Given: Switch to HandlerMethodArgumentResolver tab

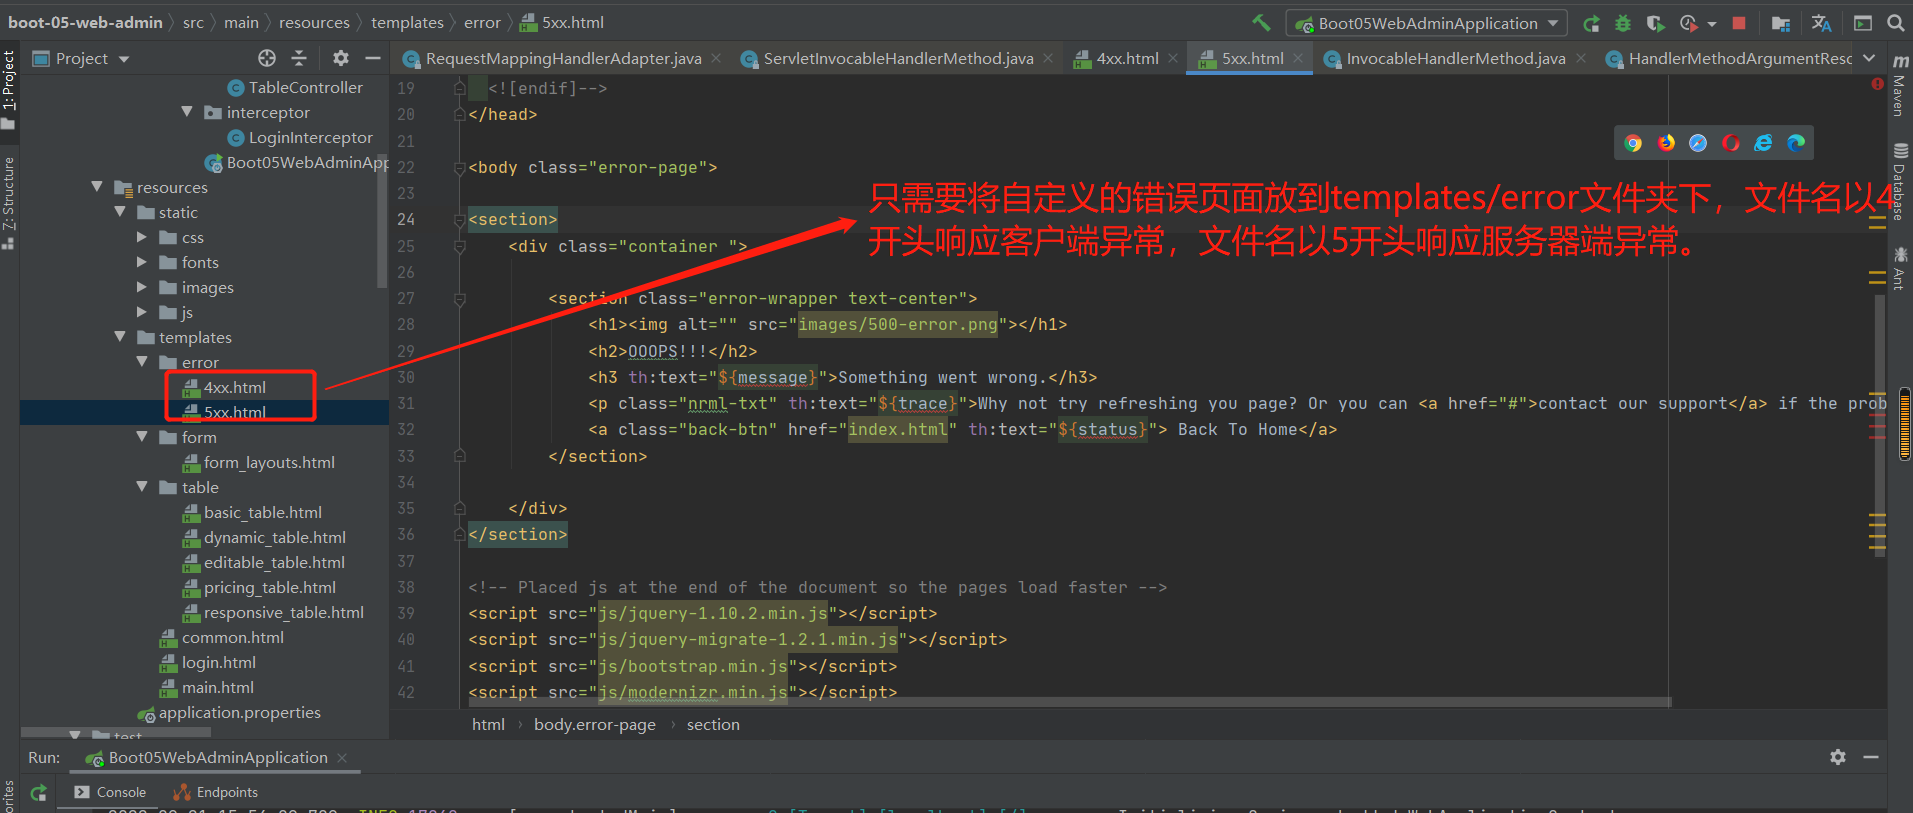Looking at the screenshot, I should pyautogui.click(x=1729, y=59).
